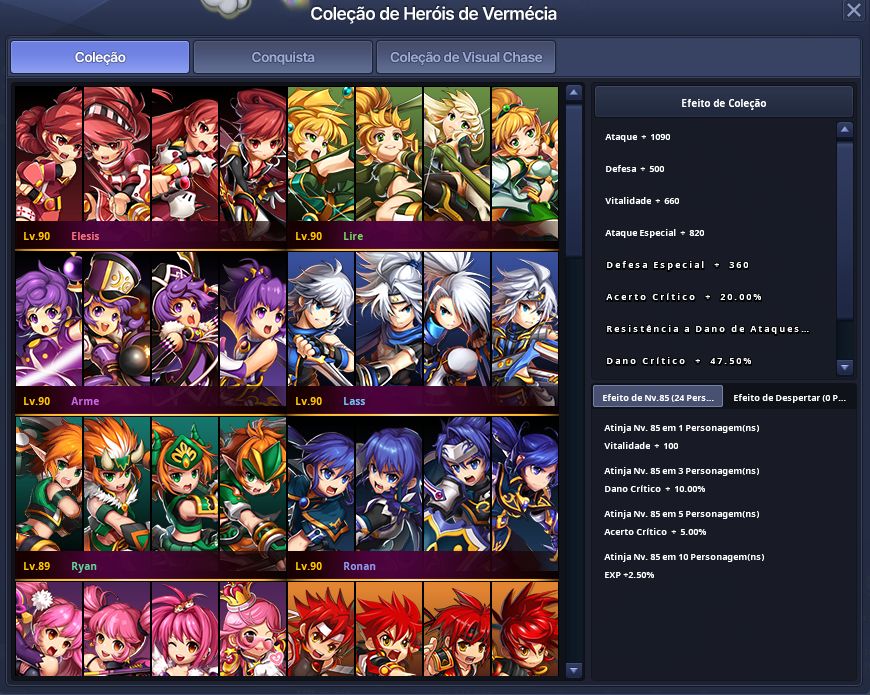Image resolution: width=870 pixels, height=695 pixels.
Task: Select pink-haired hero portrait with crown
Action: 252,629
